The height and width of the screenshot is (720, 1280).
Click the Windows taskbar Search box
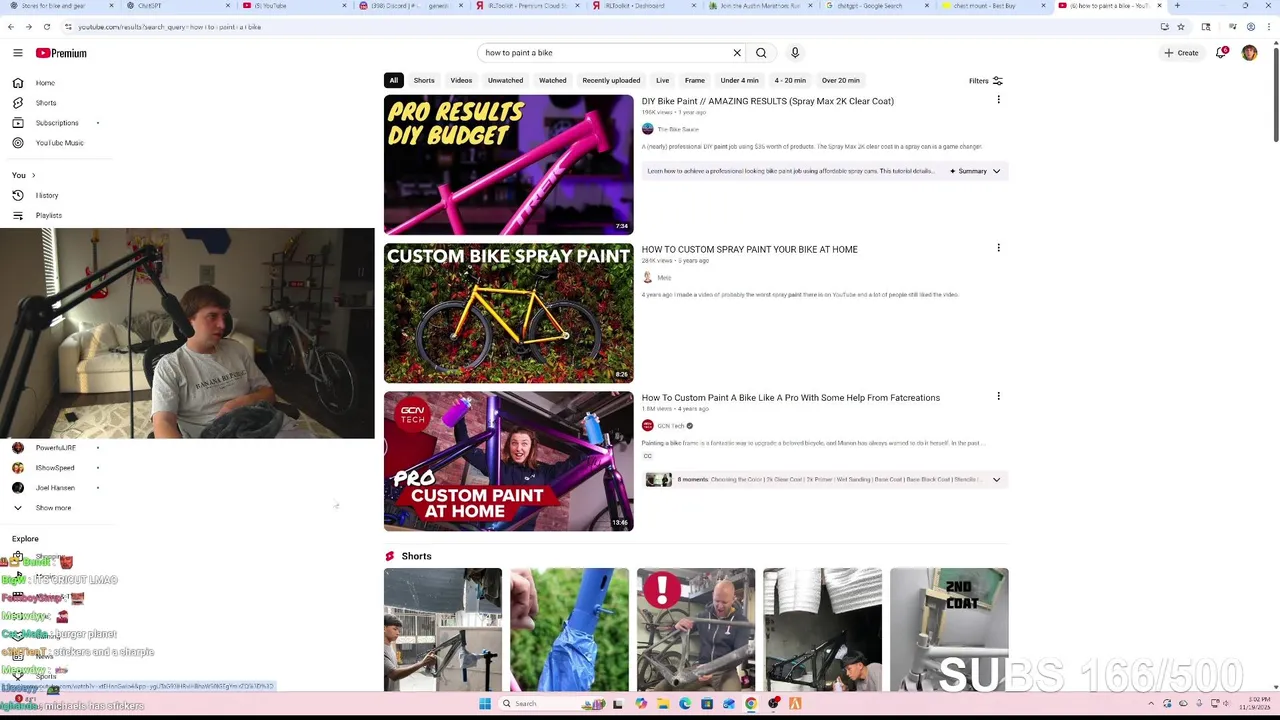[553, 704]
